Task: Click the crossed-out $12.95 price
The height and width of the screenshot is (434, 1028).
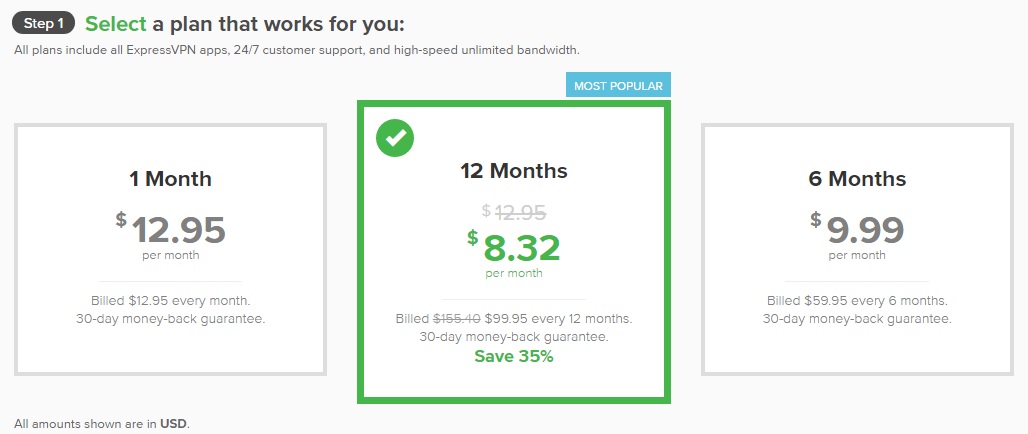Action: [514, 211]
